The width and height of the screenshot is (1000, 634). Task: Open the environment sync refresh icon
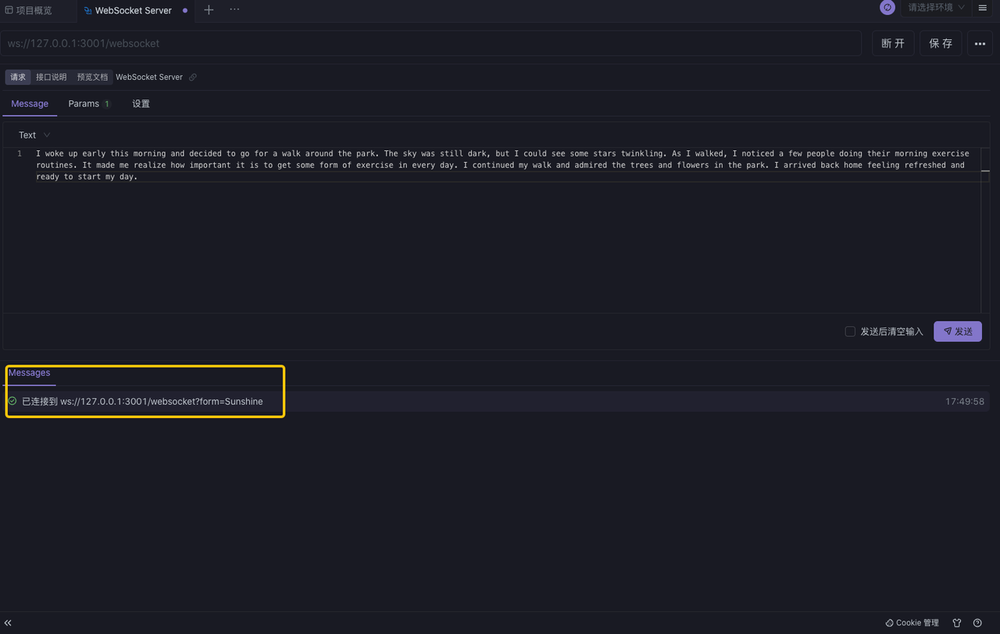tap(887, 8)
